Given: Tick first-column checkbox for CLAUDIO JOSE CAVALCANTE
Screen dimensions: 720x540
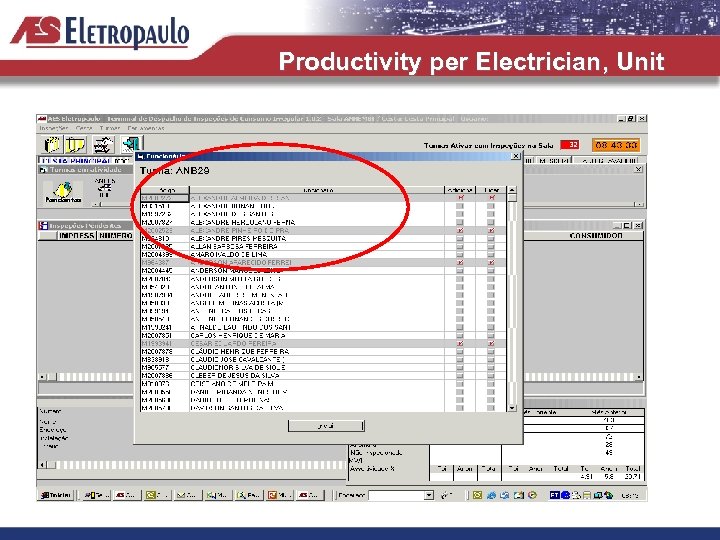Looking at the screenshot, I should pyautogui.click(x=460, y=360).
